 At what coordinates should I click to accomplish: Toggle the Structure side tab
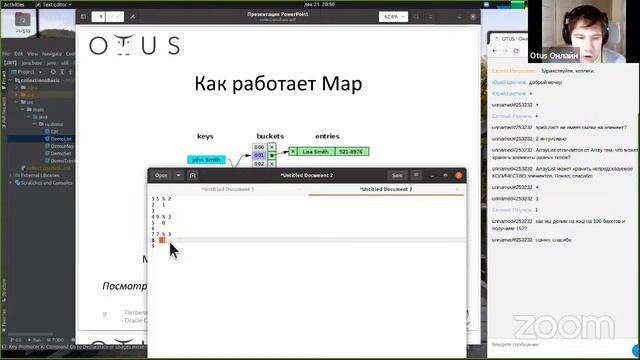pyautogui.click(x=4, y=291)
